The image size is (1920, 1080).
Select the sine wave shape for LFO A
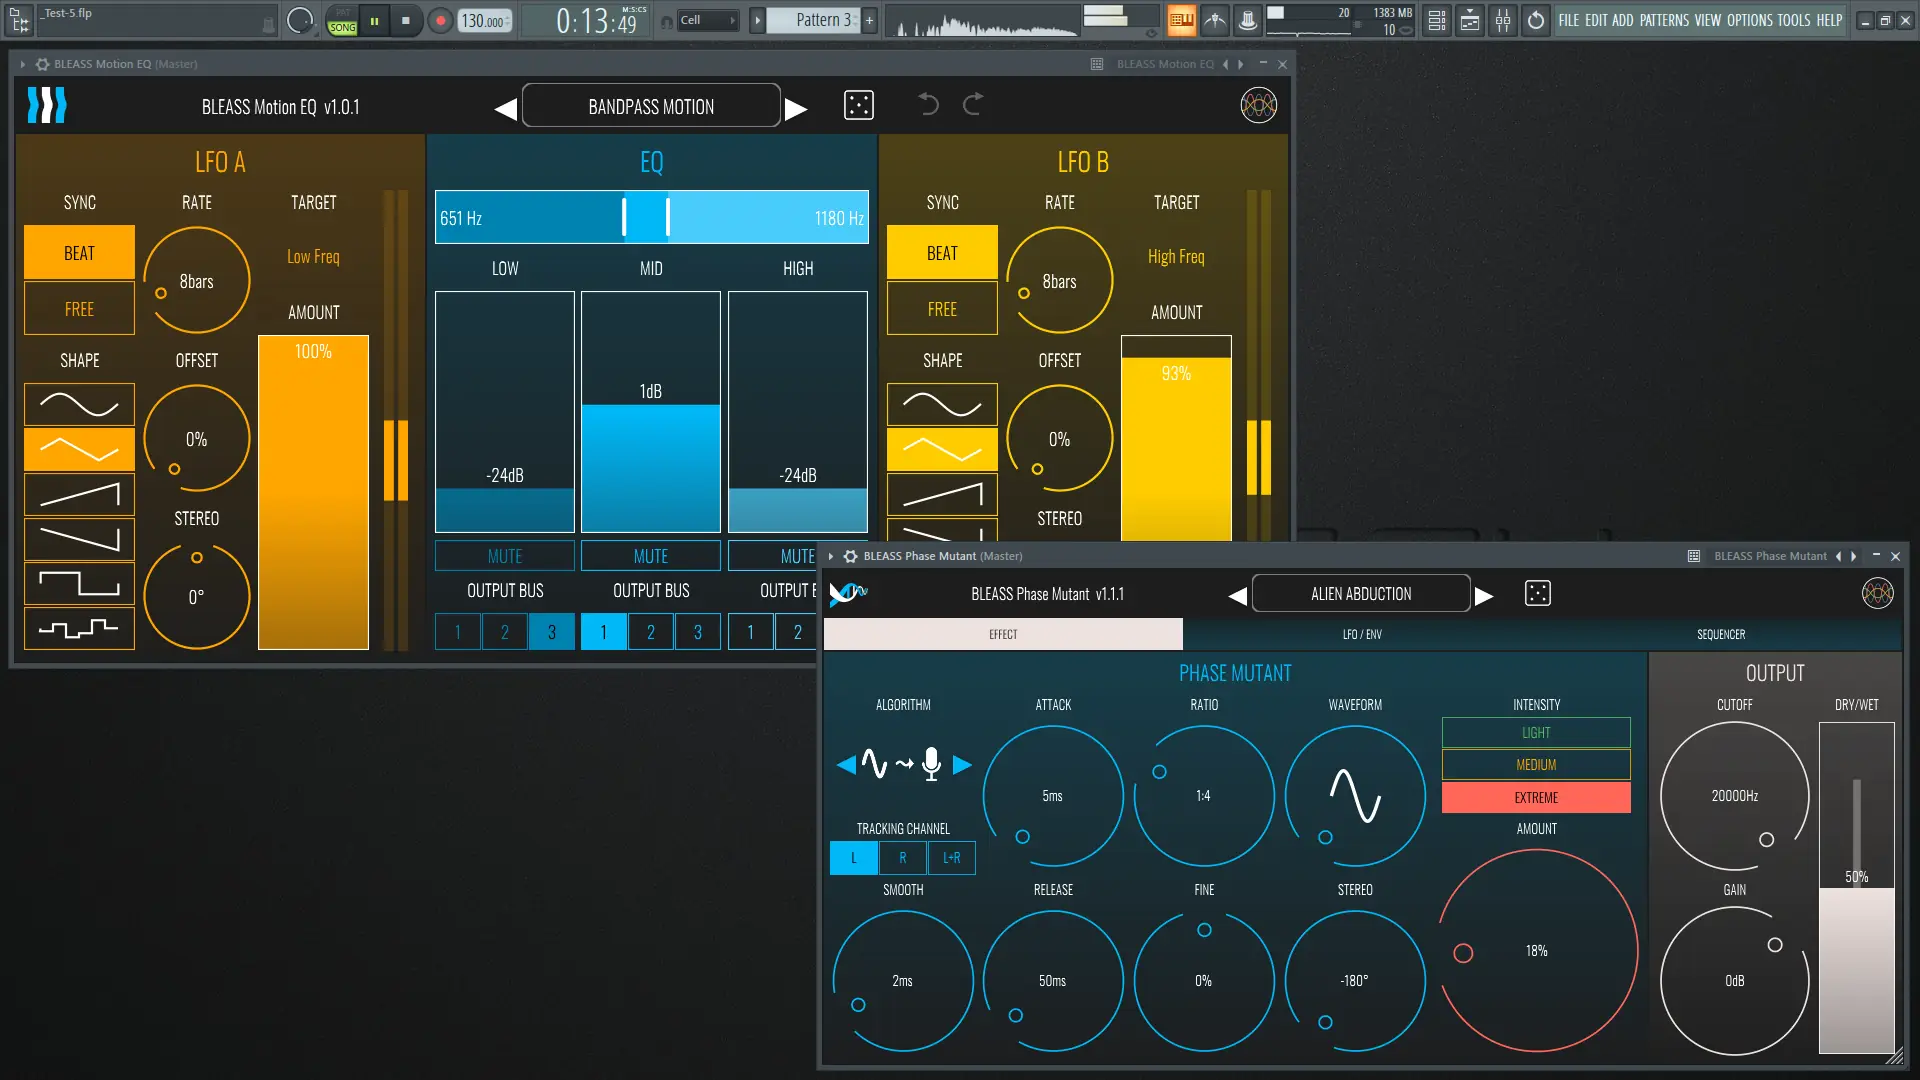(79, 405)
